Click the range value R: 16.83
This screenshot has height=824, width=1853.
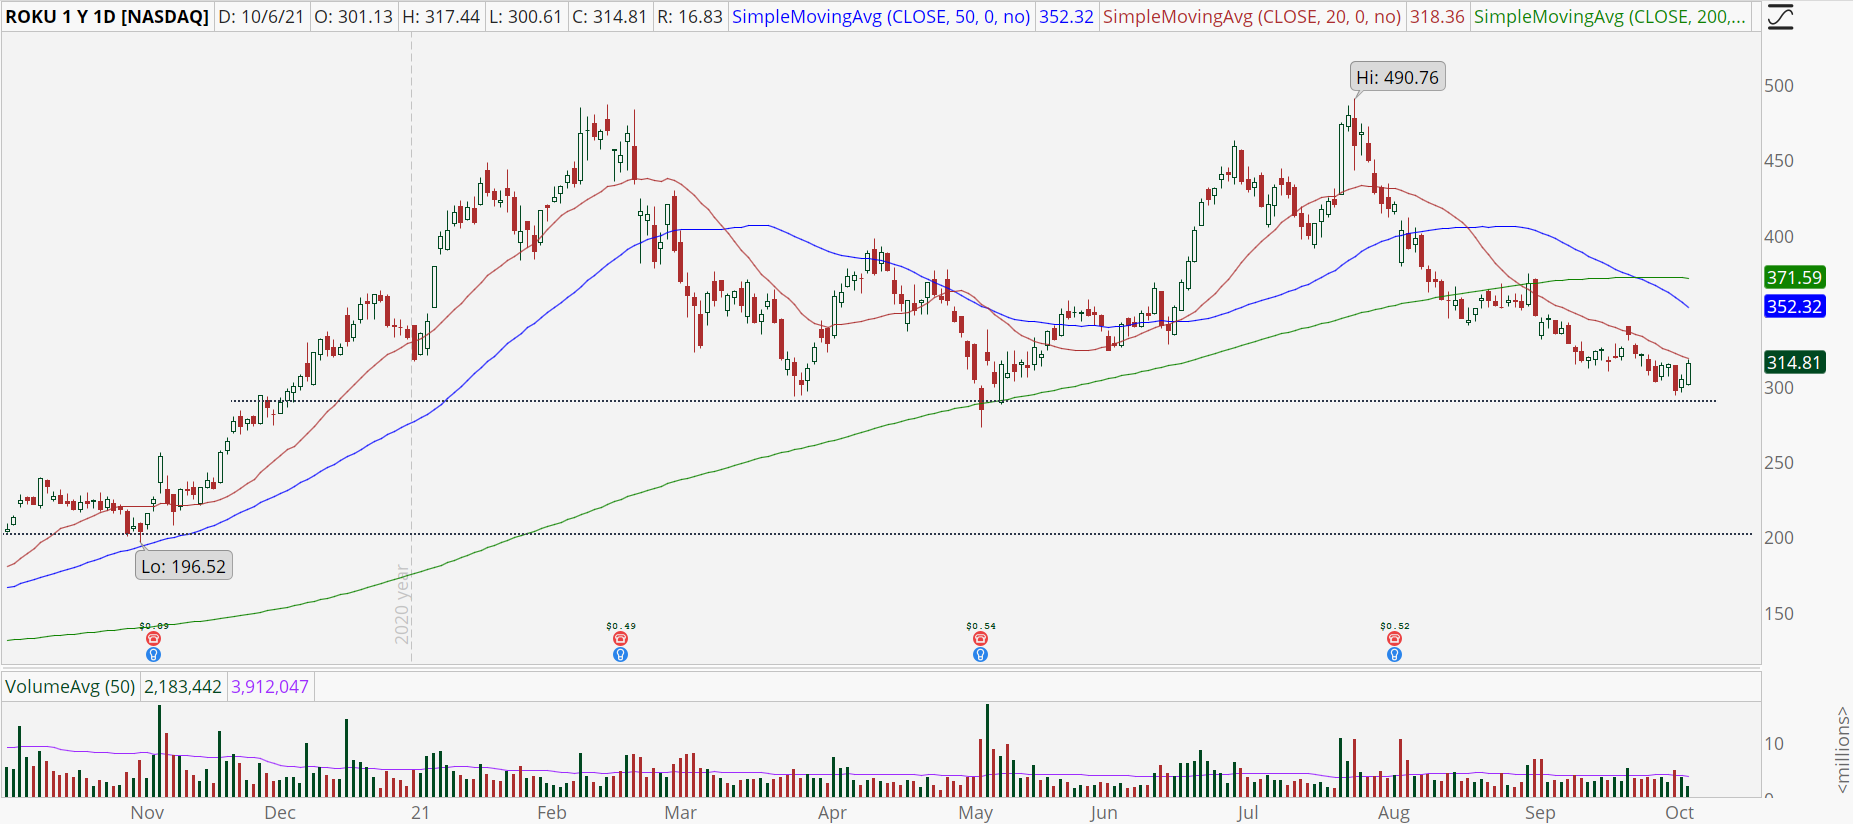(689, 17)
